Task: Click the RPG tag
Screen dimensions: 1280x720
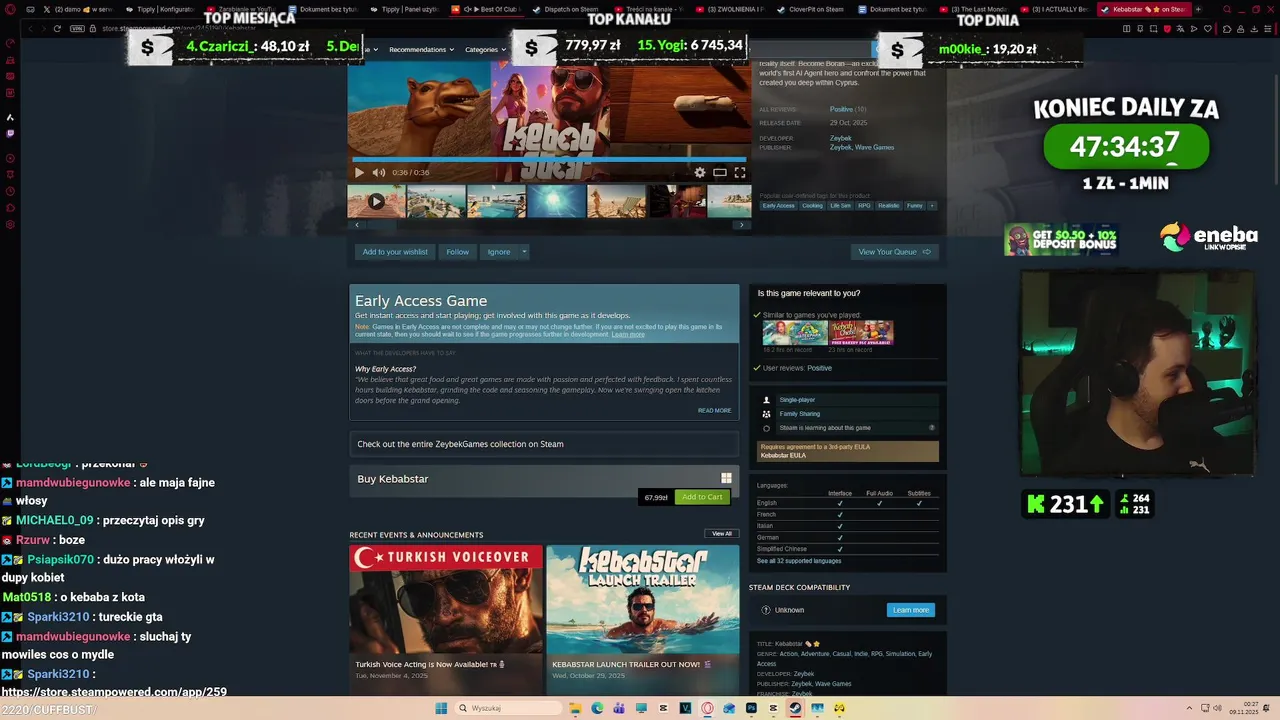Action: pos(864,206)
